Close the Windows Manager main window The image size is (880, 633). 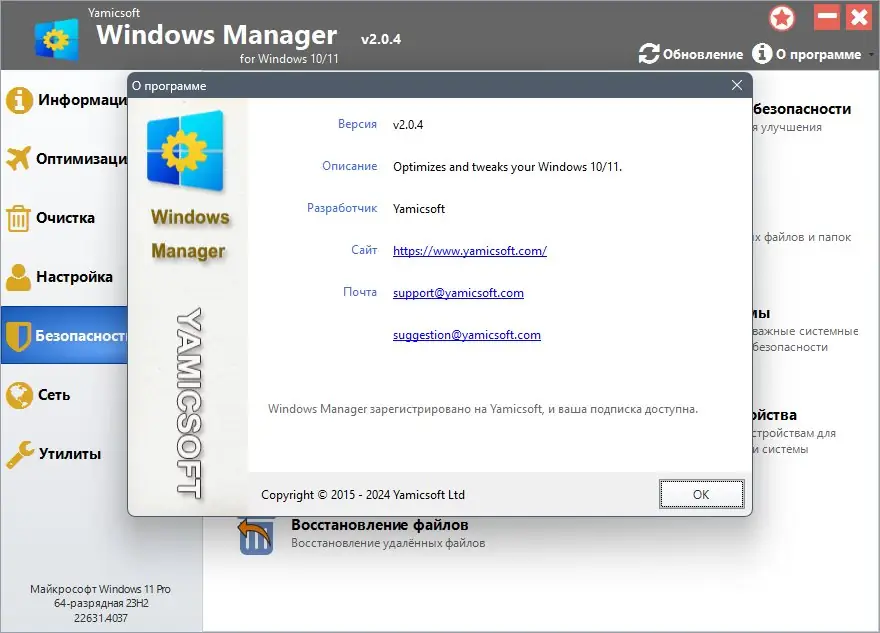(859, 17)
